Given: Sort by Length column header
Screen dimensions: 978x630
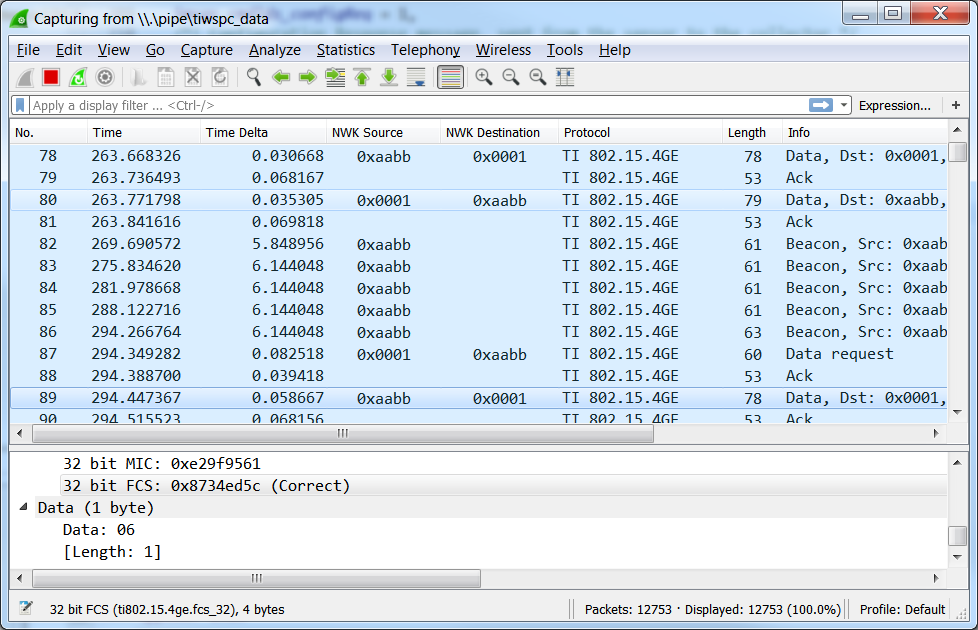Looking at the screenshot, I should 752,133.
